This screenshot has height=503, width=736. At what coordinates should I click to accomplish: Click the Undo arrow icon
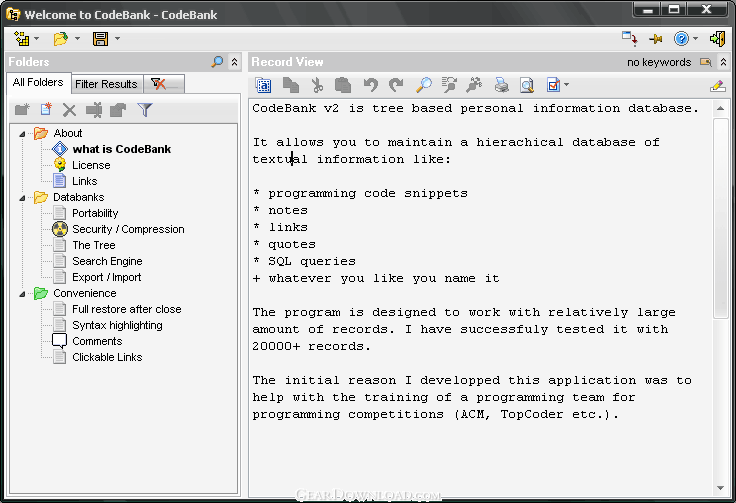click(370, 85)
